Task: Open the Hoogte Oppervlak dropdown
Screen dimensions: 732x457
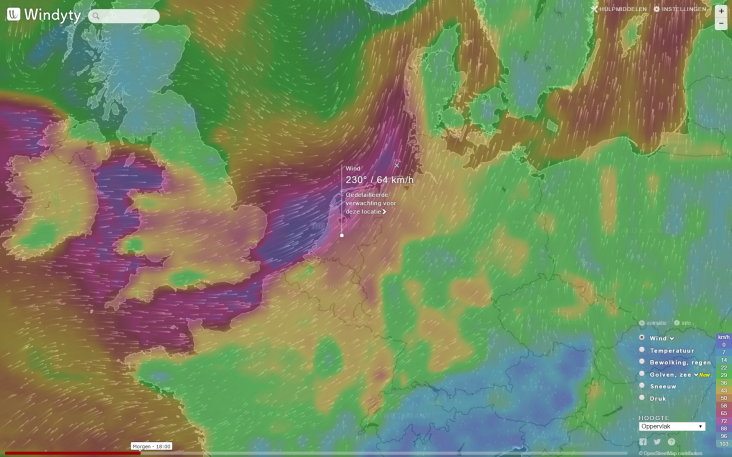Action: click(x=672, y=426)
